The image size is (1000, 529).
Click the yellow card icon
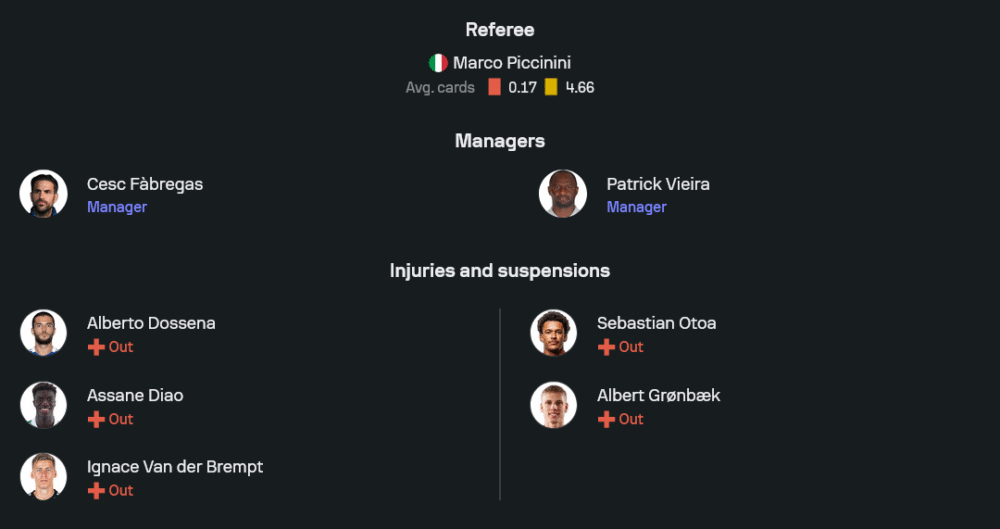coord(551,87)
